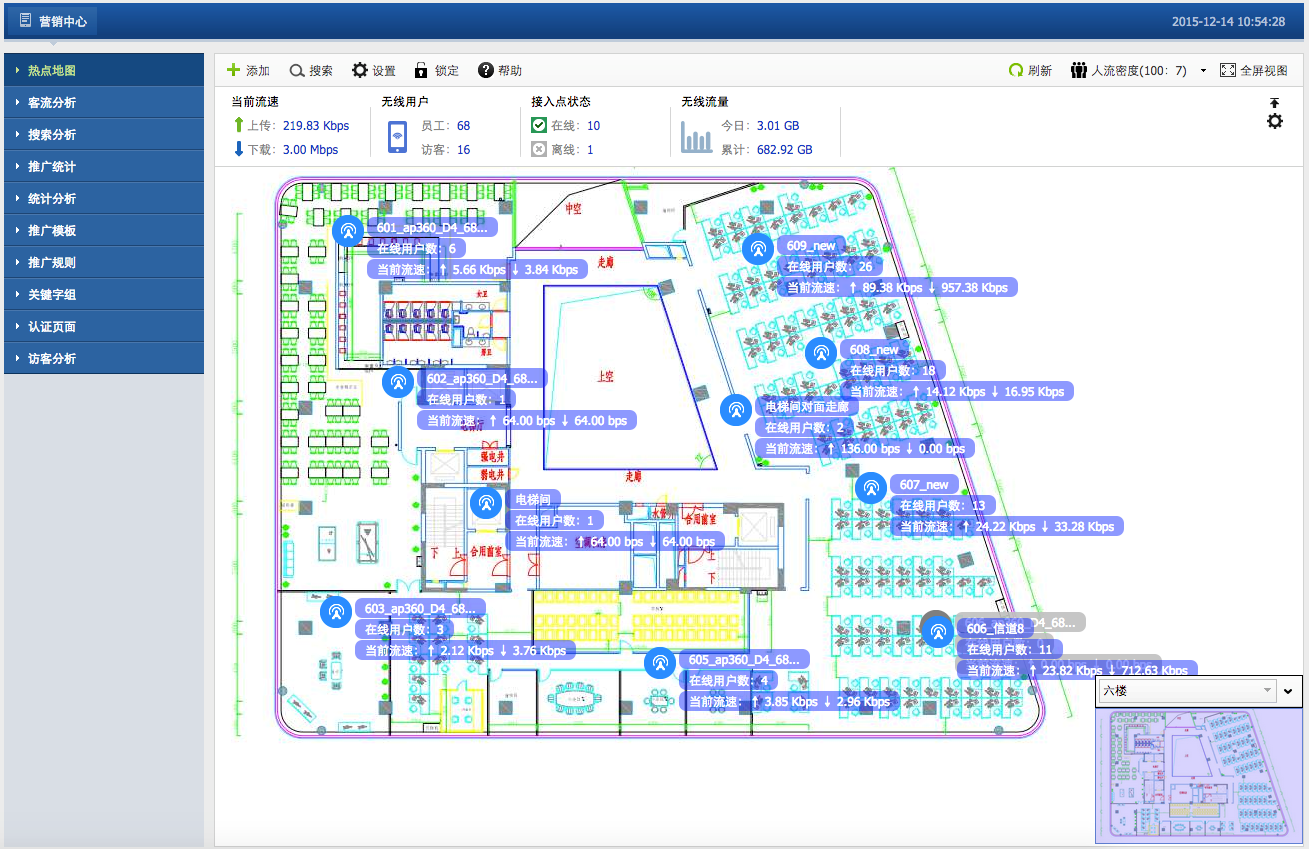Open the crowd density dropdown arrow
The image size is (1309, 849).
(1203, 71)
